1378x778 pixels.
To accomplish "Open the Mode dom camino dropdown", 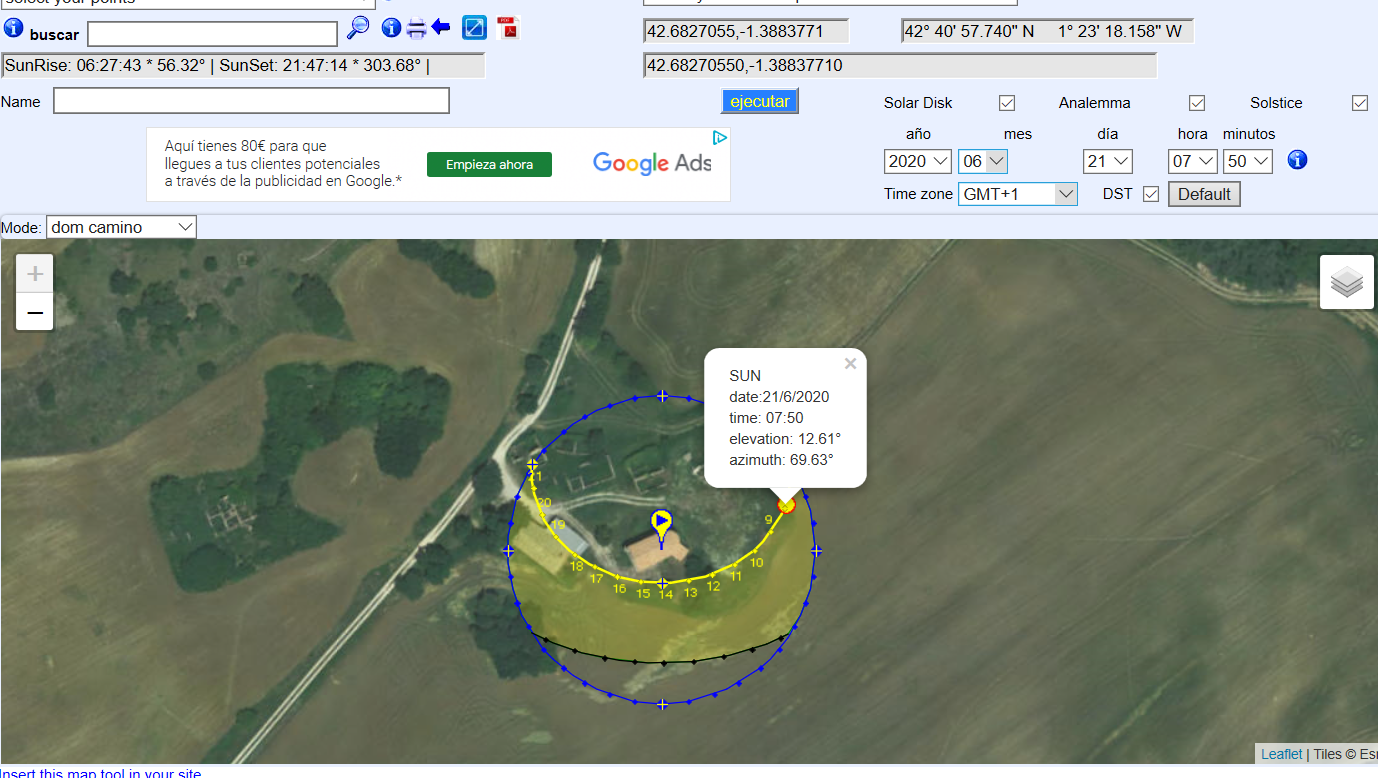I will click(122, 227).
